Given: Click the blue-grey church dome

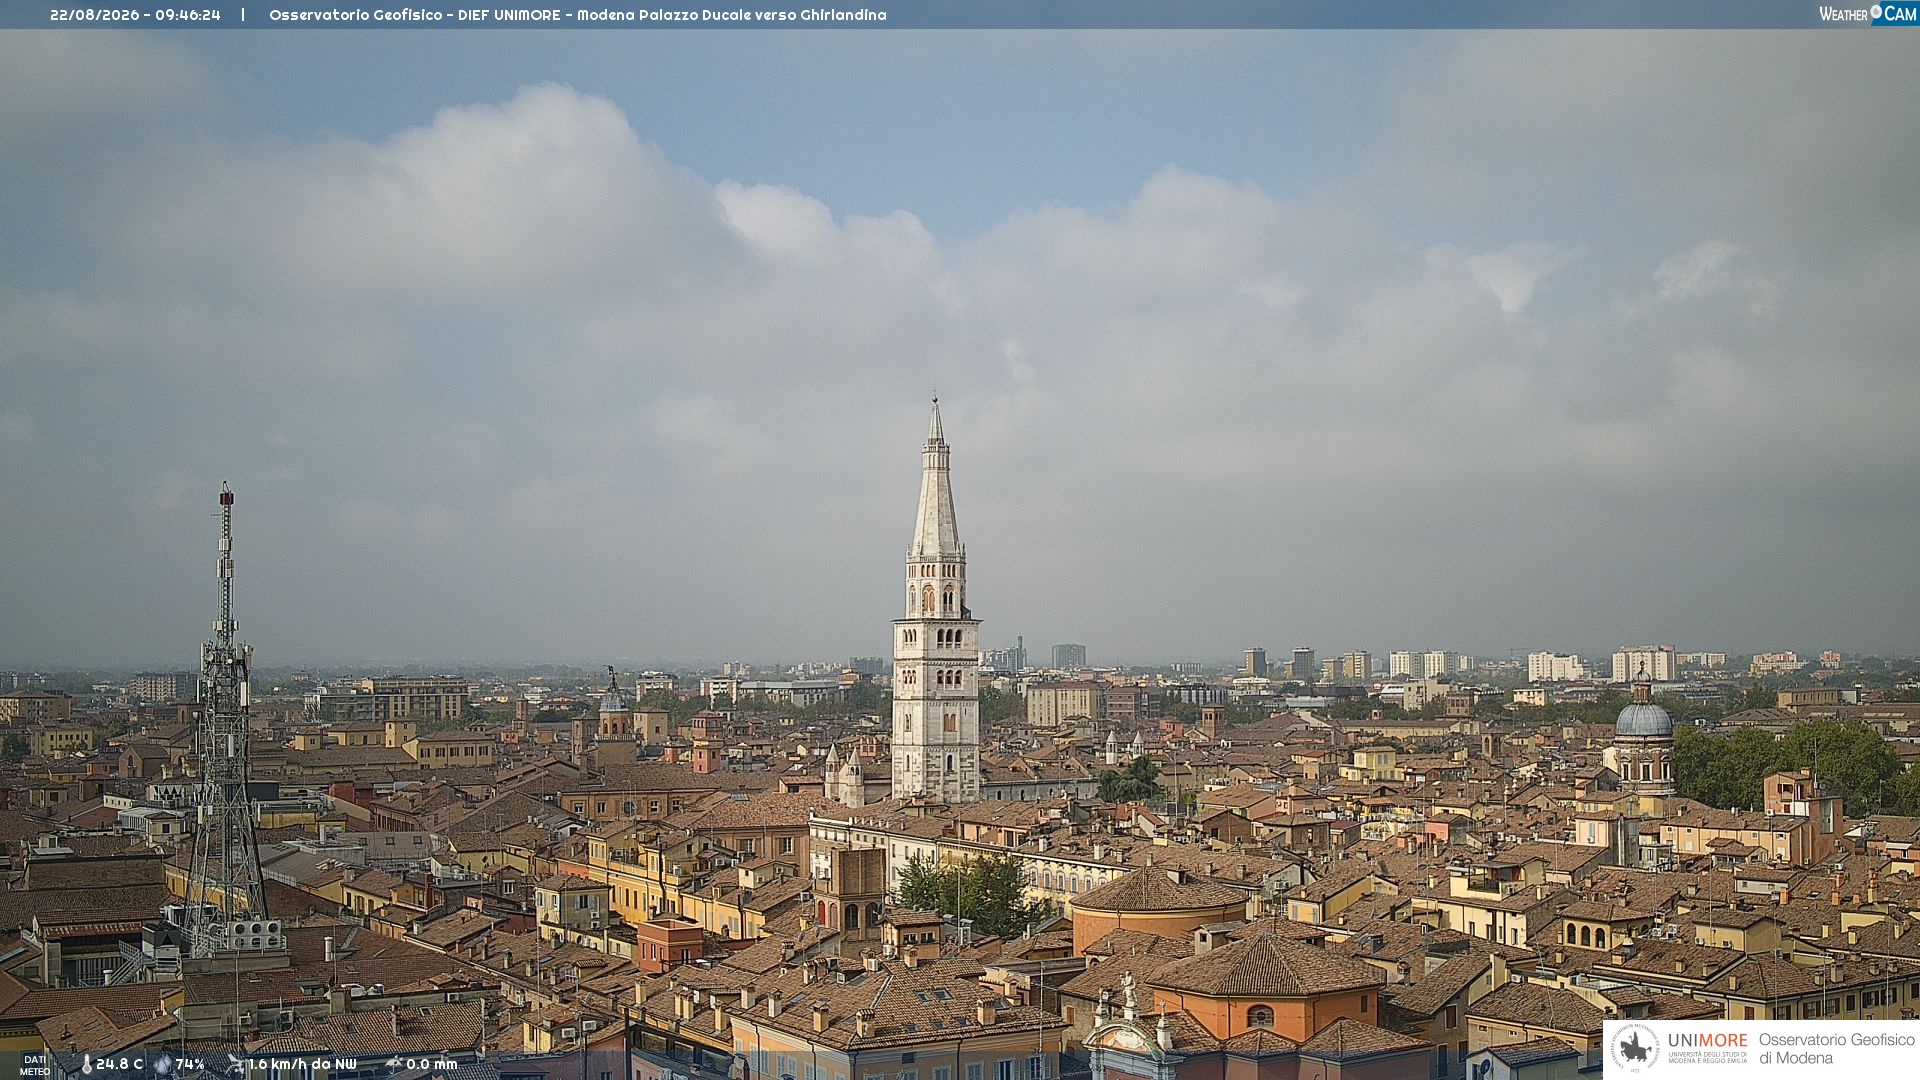Looking at the screenshot, I should coord(1643,719).
